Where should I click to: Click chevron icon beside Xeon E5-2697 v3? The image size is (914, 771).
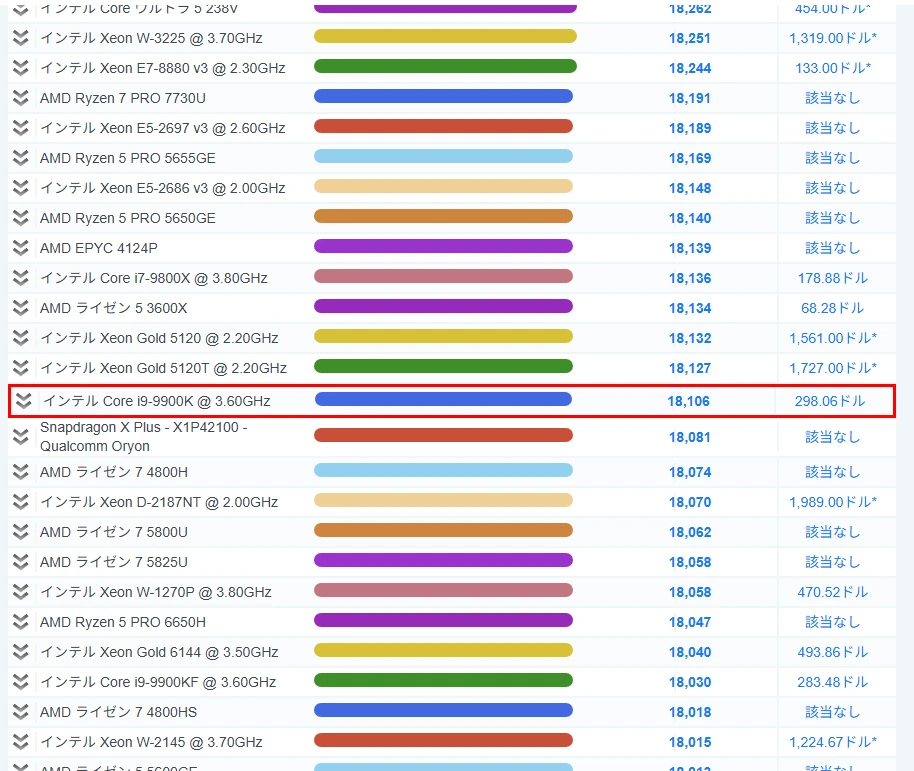pyautogui.click(x=20, y=128)
